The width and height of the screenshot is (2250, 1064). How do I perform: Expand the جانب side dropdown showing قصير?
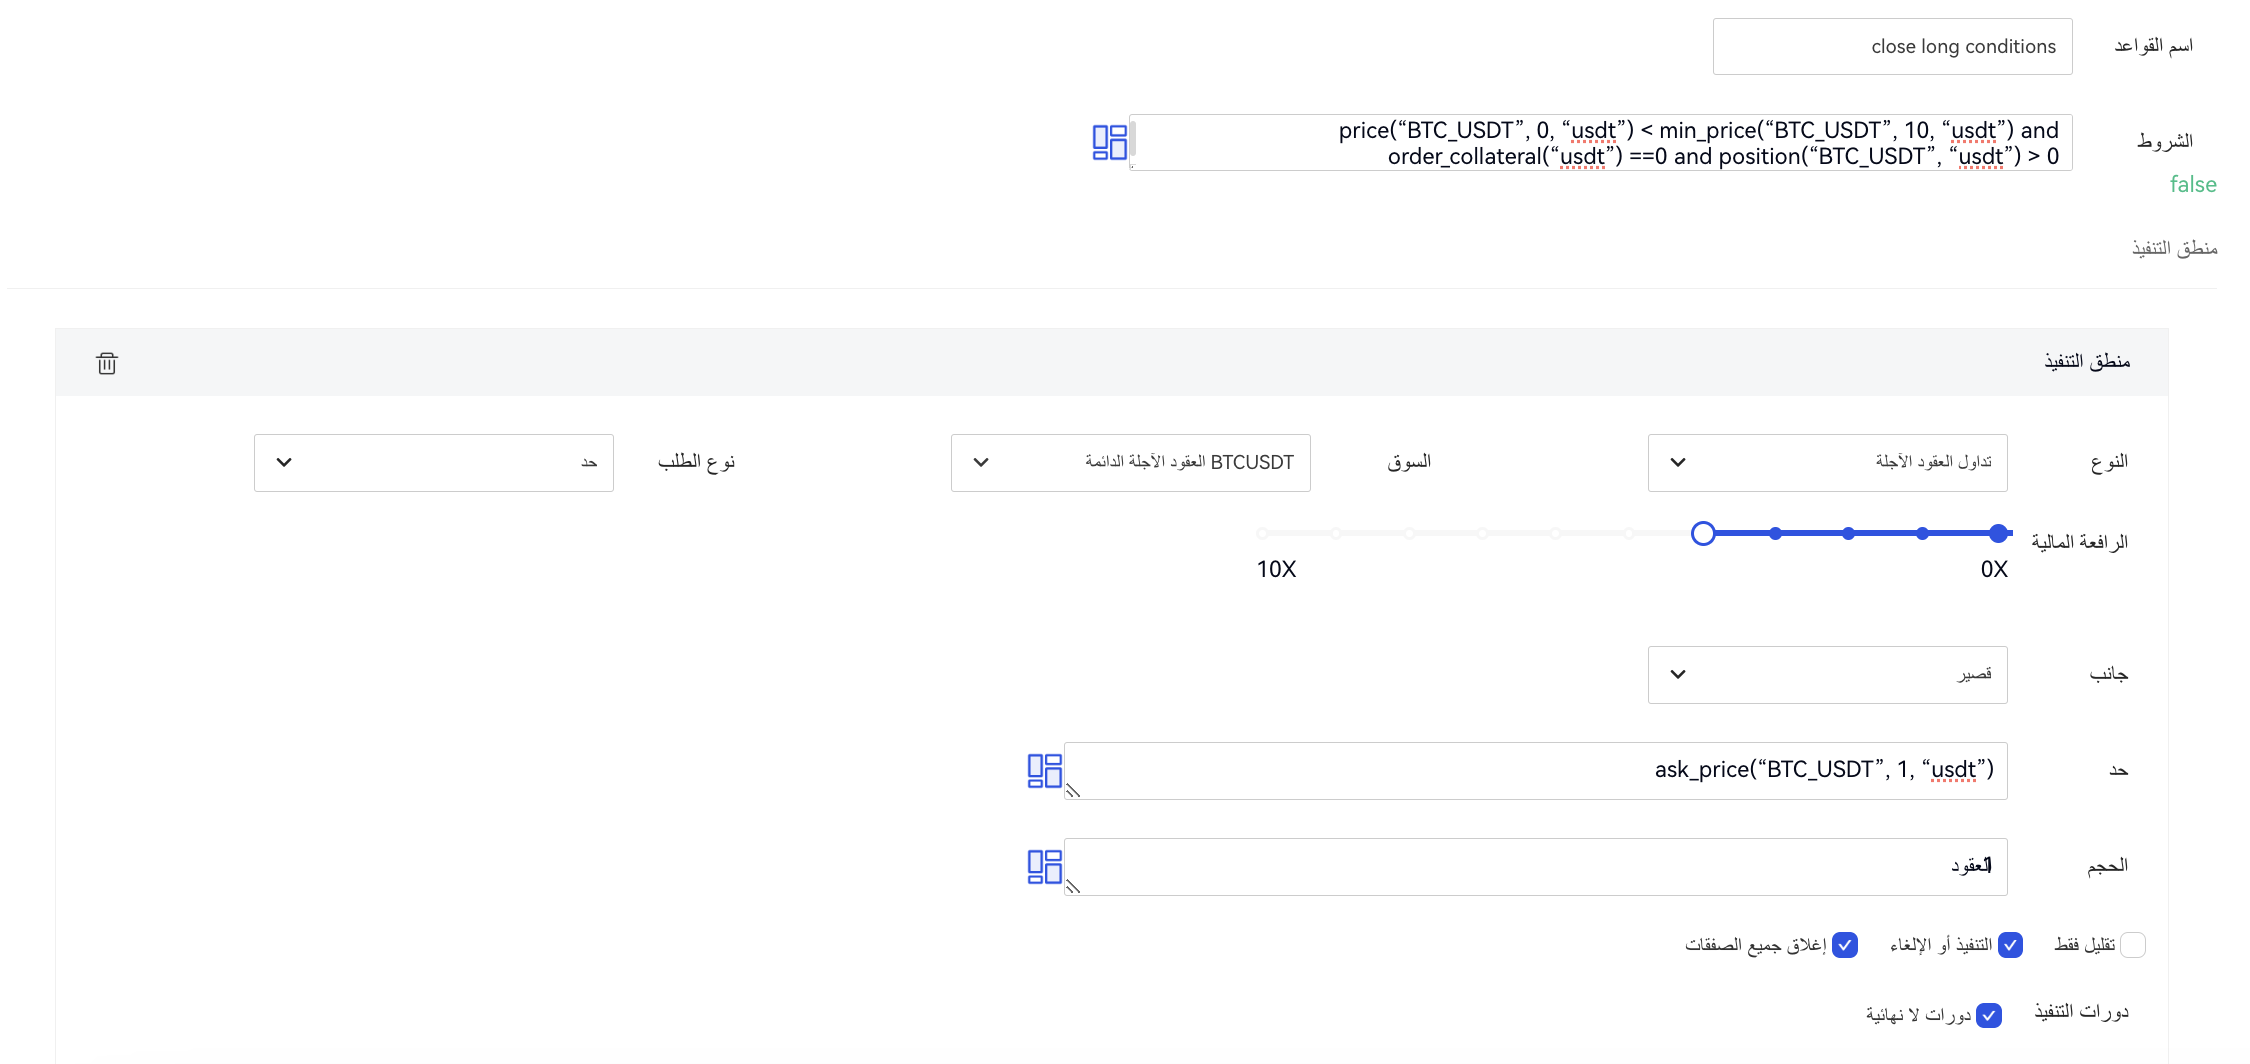pyautogui.click(x=1827, y=675)
